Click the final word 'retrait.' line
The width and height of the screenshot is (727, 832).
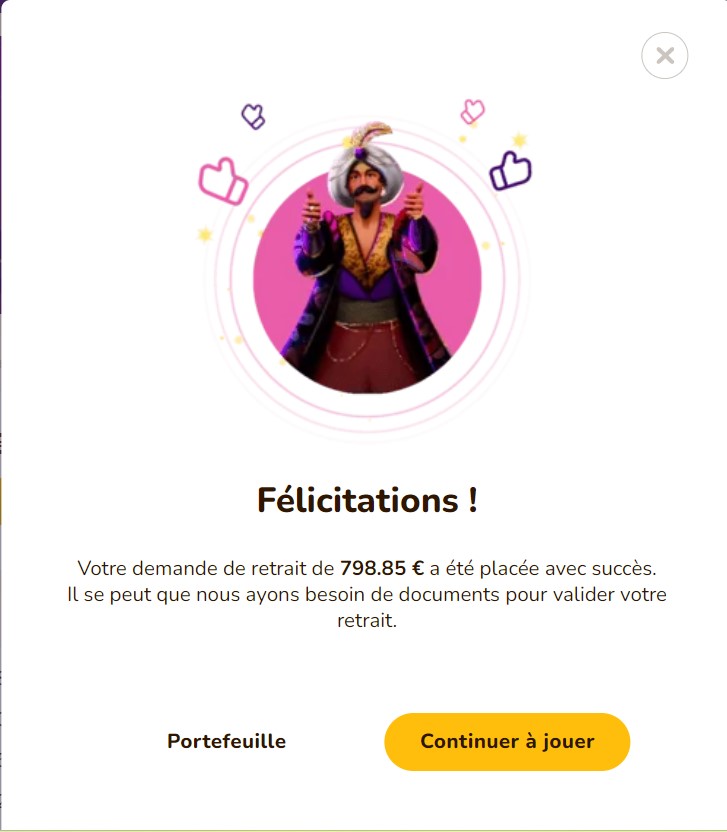click(367, 620)
